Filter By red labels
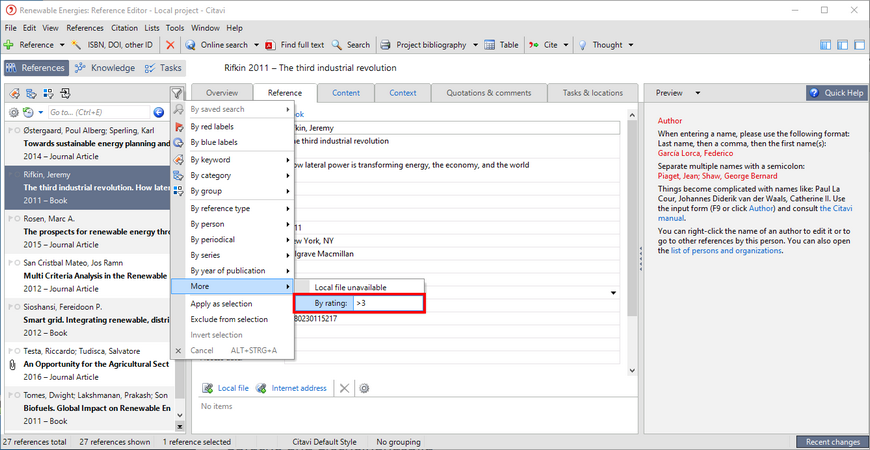This screenshot has width=870, height=450. click(x=232, y=127)
